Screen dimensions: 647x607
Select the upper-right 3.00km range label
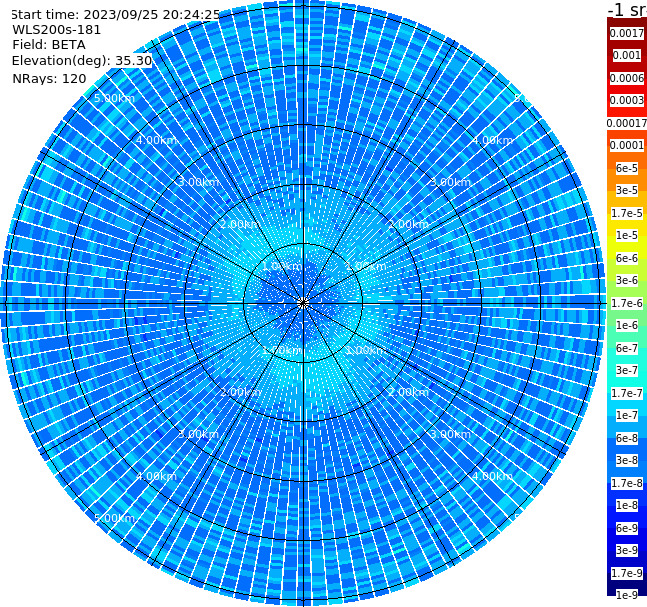coord(450,182)
